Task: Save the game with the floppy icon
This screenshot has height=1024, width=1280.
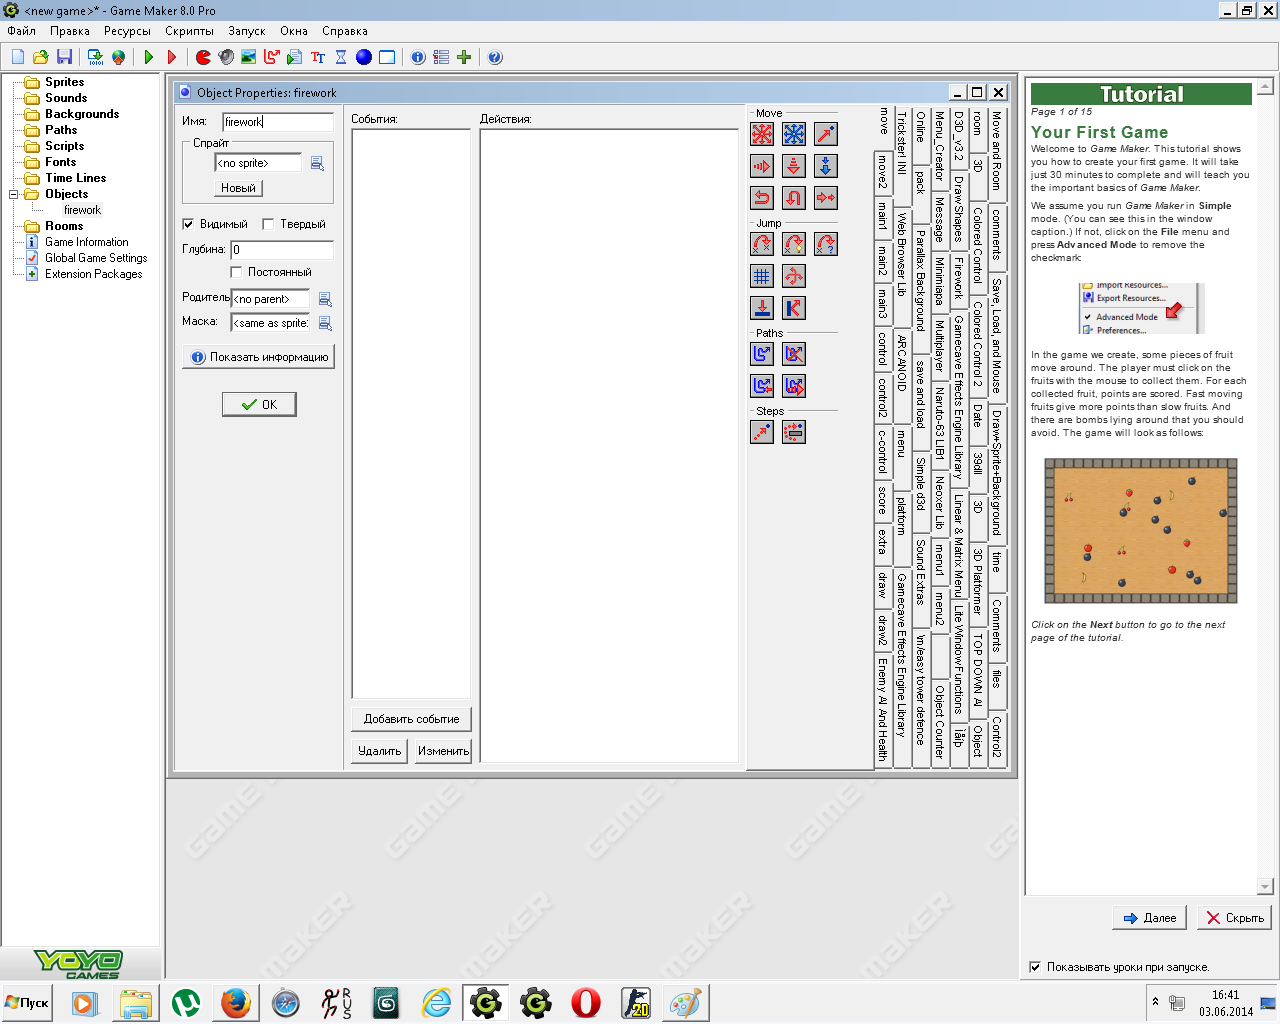Action: 64,57
